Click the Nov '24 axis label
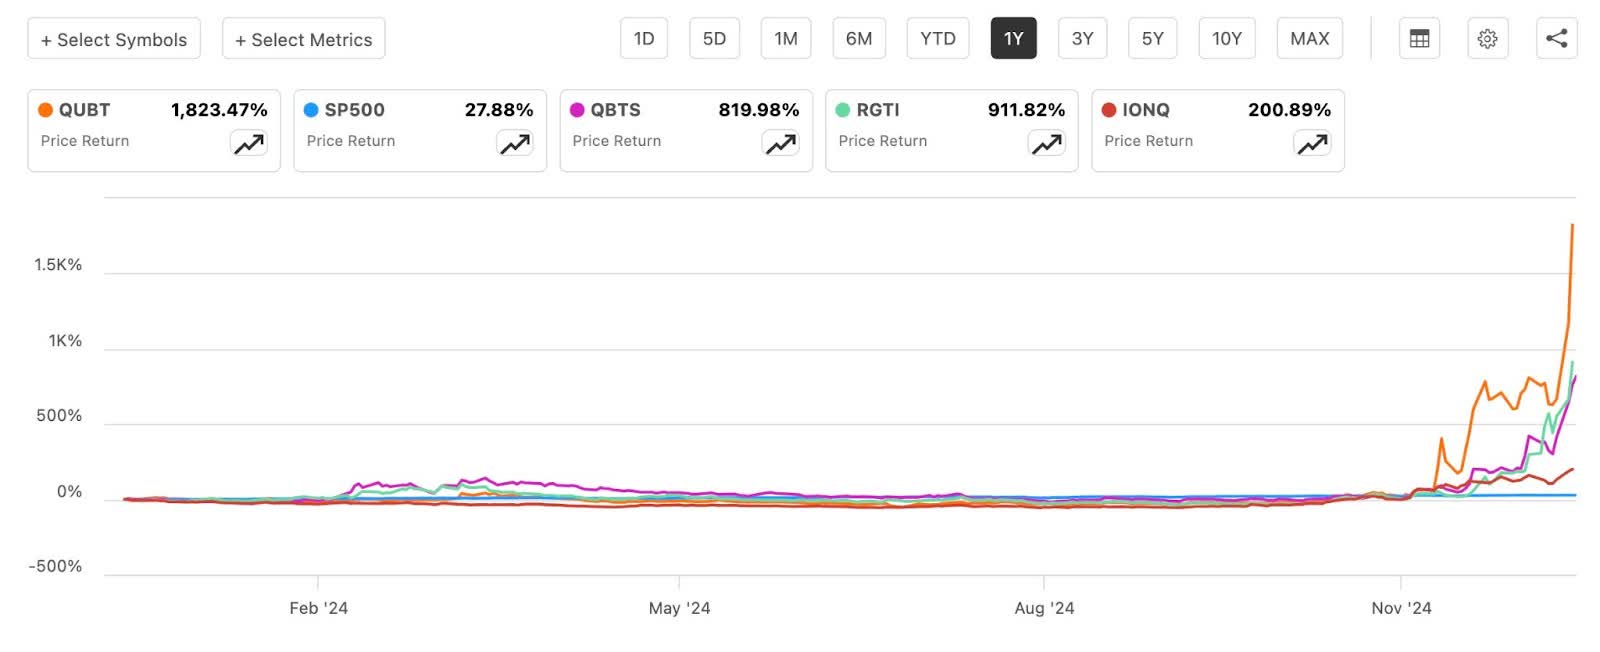 1401,608
